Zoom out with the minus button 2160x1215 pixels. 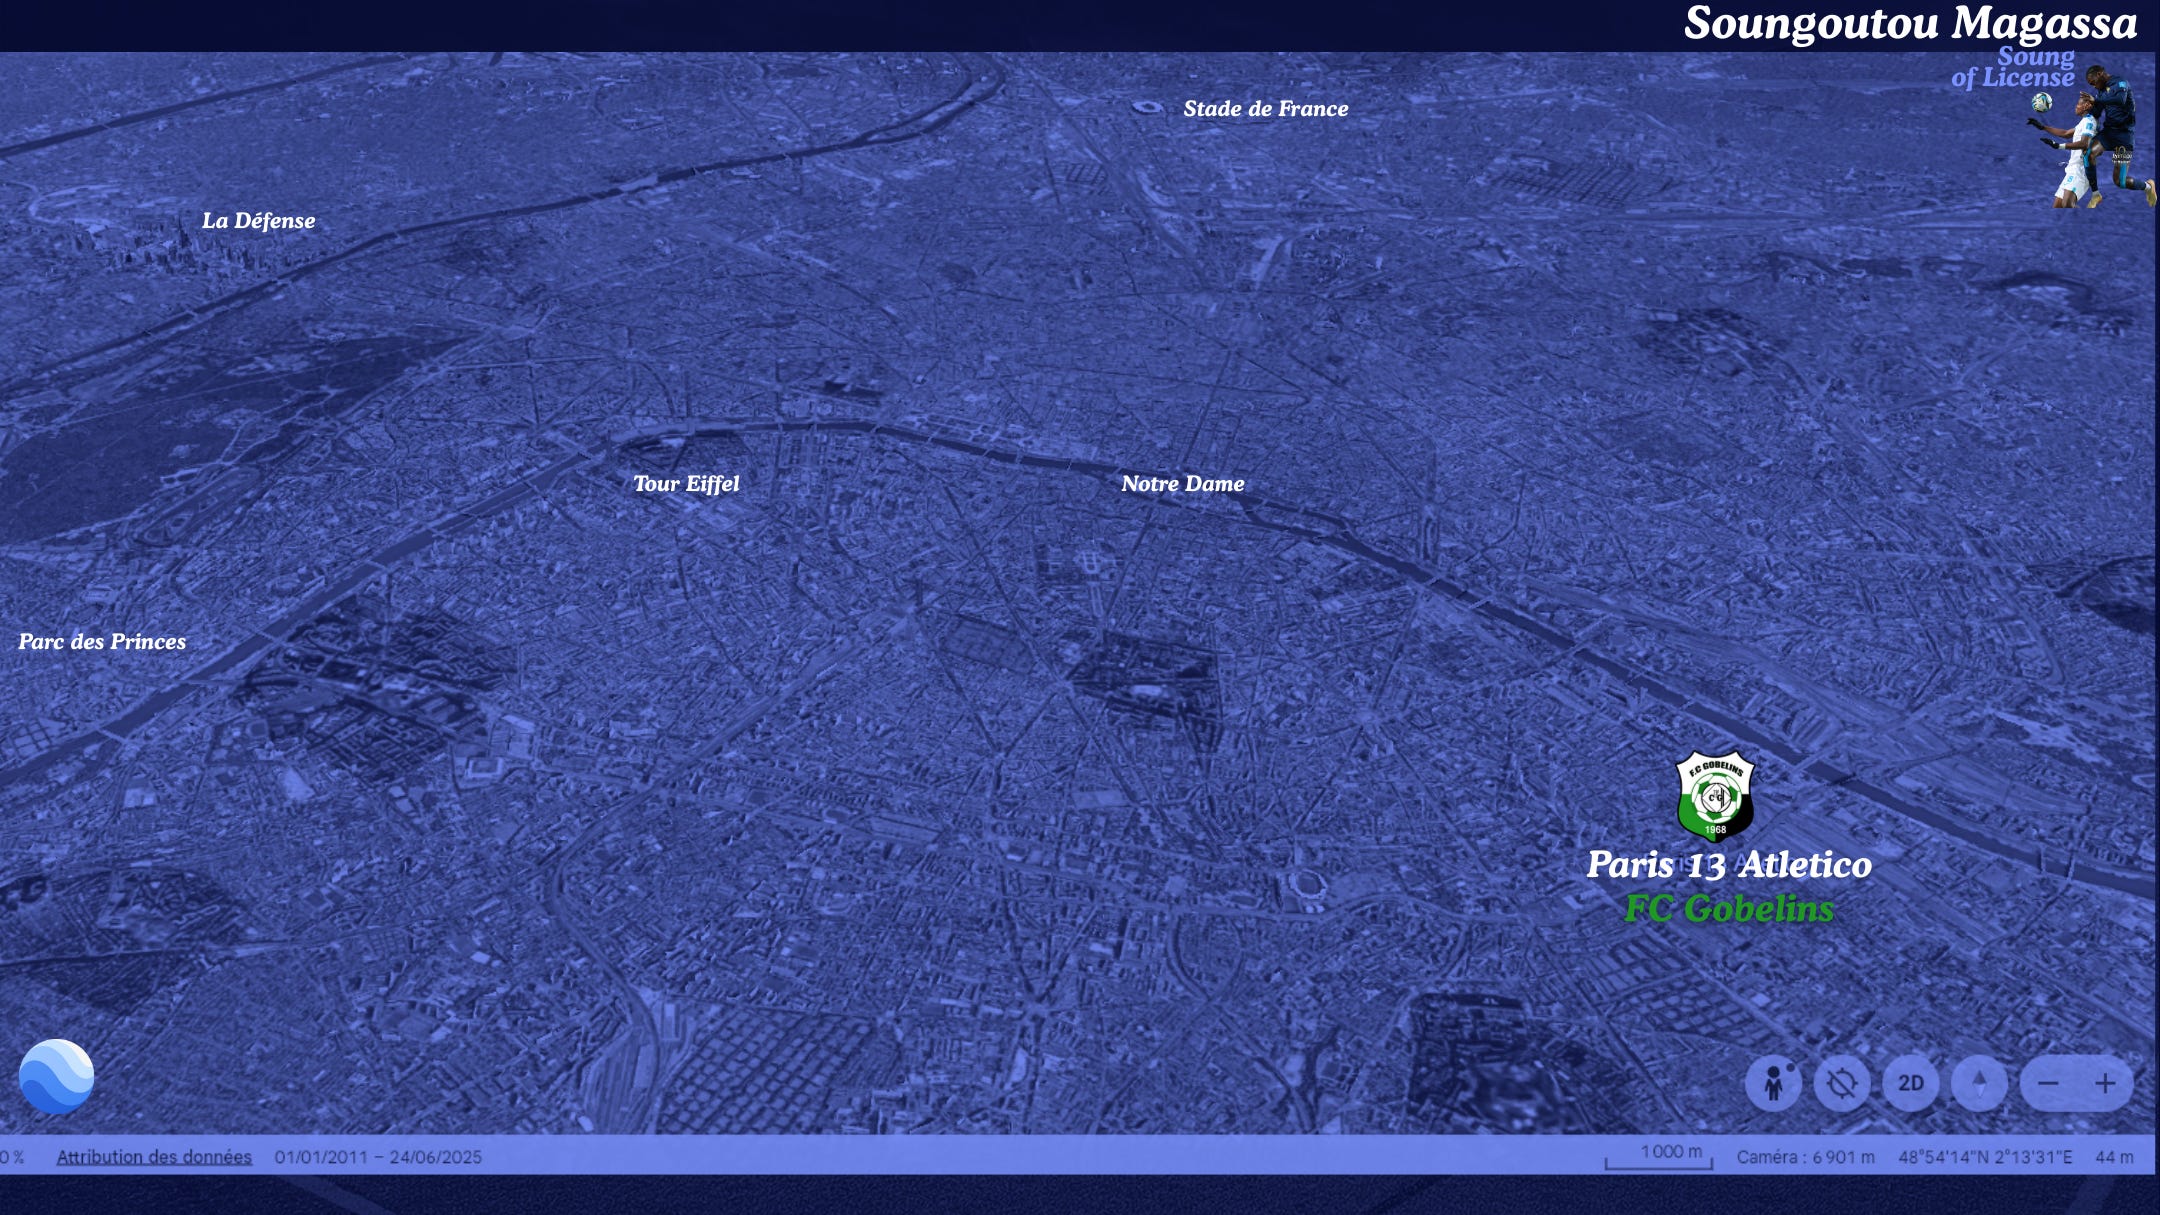(x=2048, y=1083)
